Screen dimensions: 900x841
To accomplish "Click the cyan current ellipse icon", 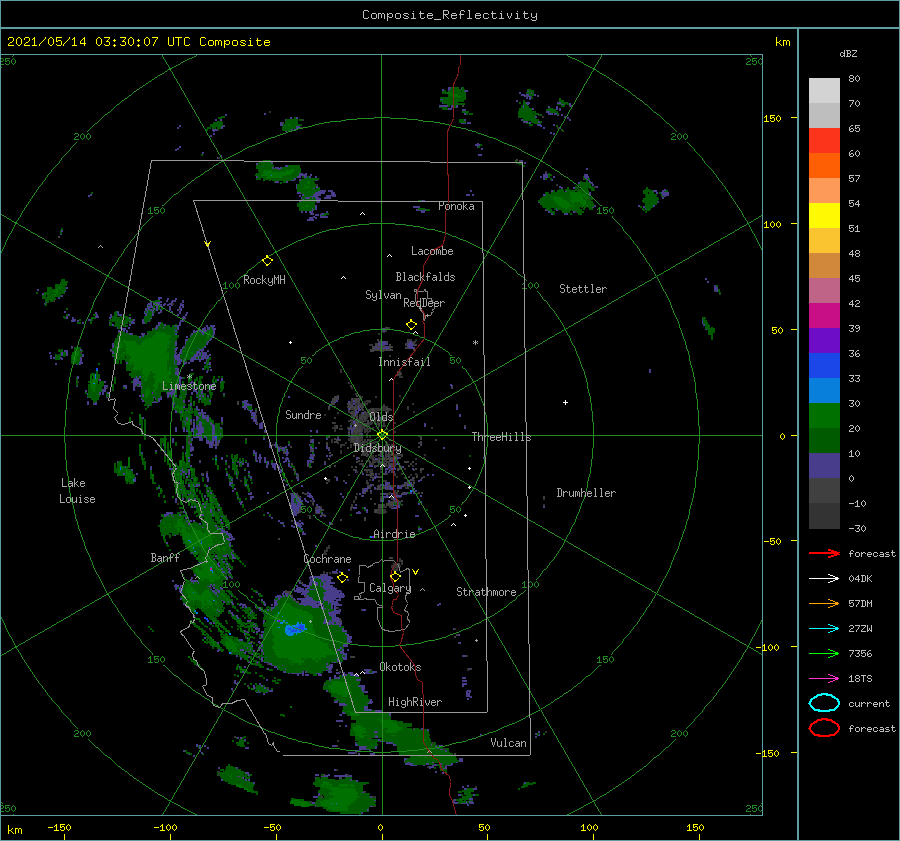I will click(824, 703).
